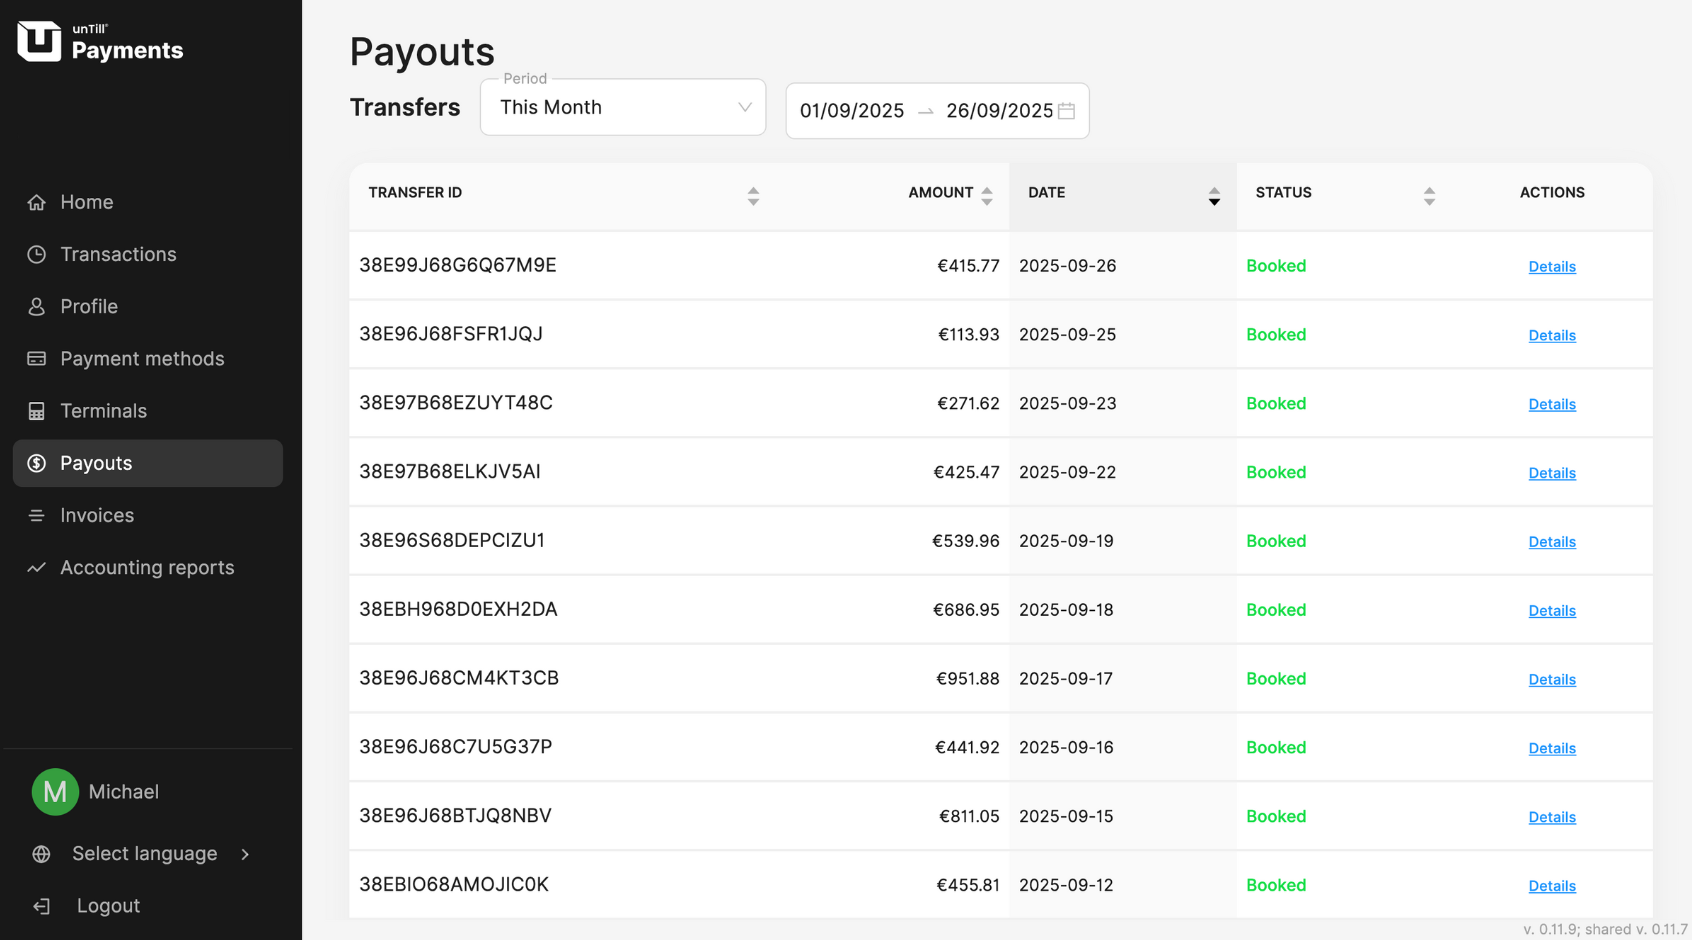Image resolution: width=1692 pixels, height=940 pixels.
Task: Click the Logout arrow icon
Action: (42, 906)
